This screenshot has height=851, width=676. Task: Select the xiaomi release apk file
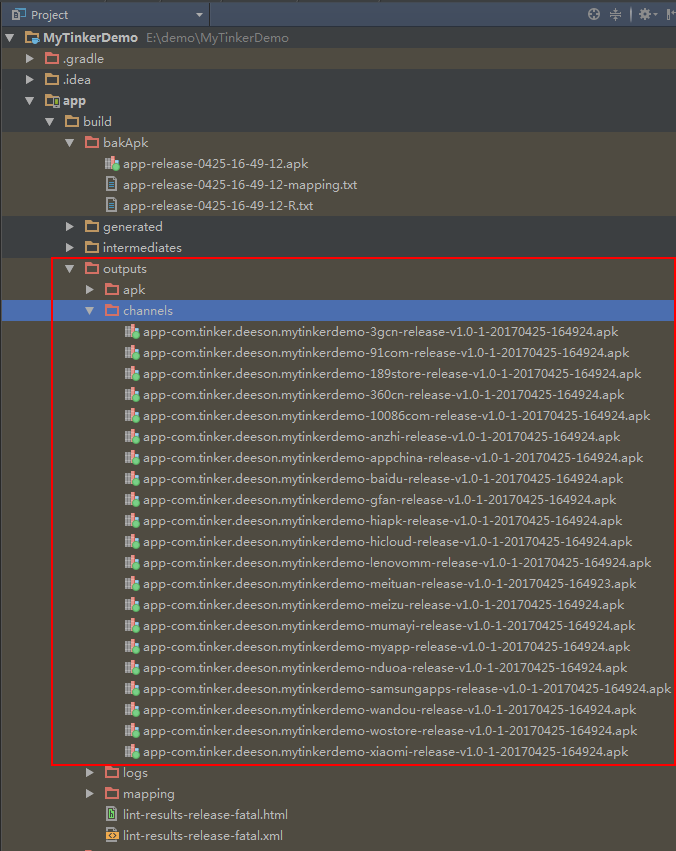pos(386,752)
